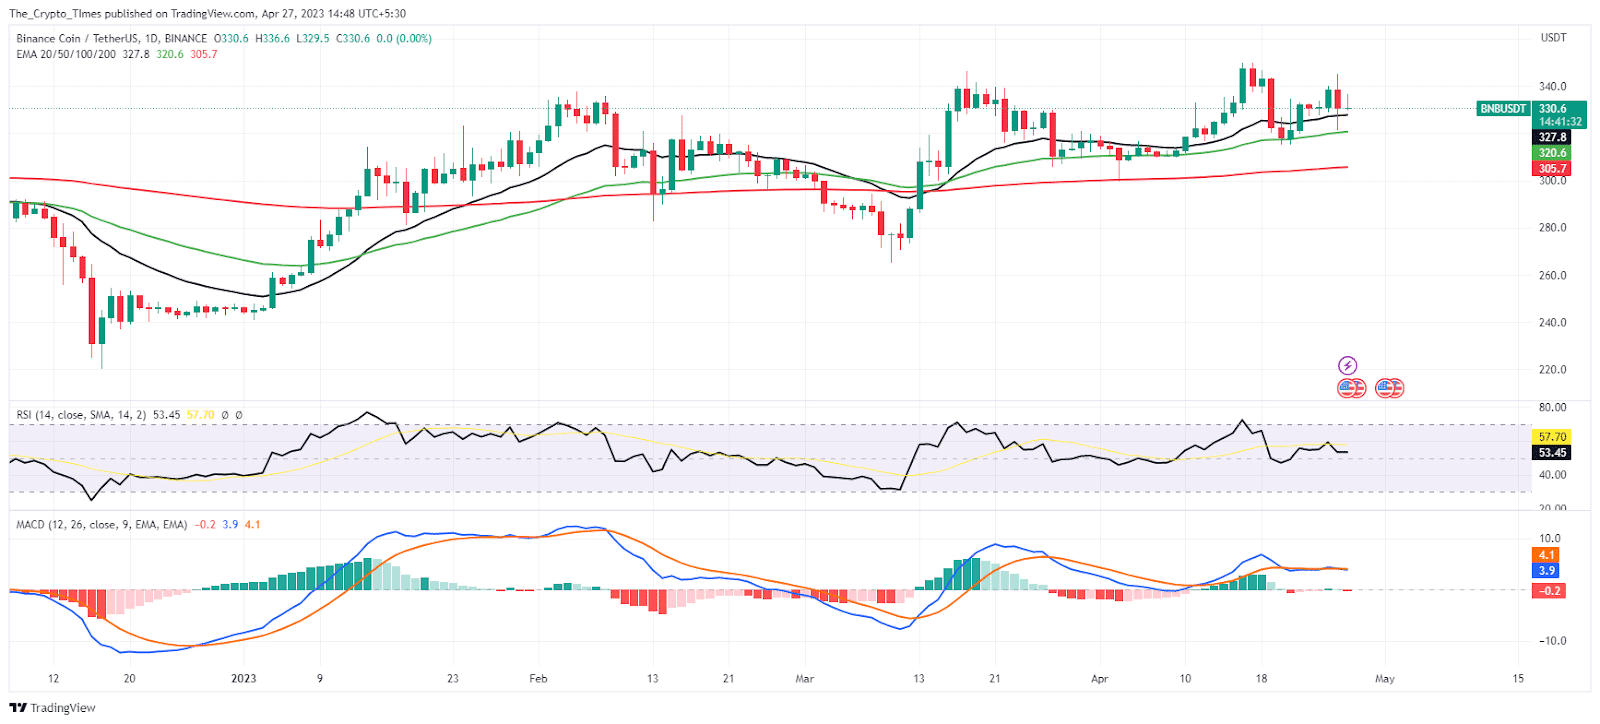Select the green 320.6 EMA axis label
The image size is (1600, 724).
coord(1552,153)
